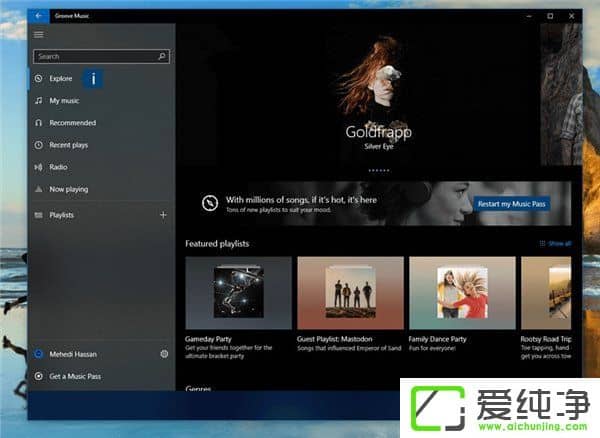
Task: Select Get a Music Pass link
Action: pyautogui.click(x=75, y=376)
